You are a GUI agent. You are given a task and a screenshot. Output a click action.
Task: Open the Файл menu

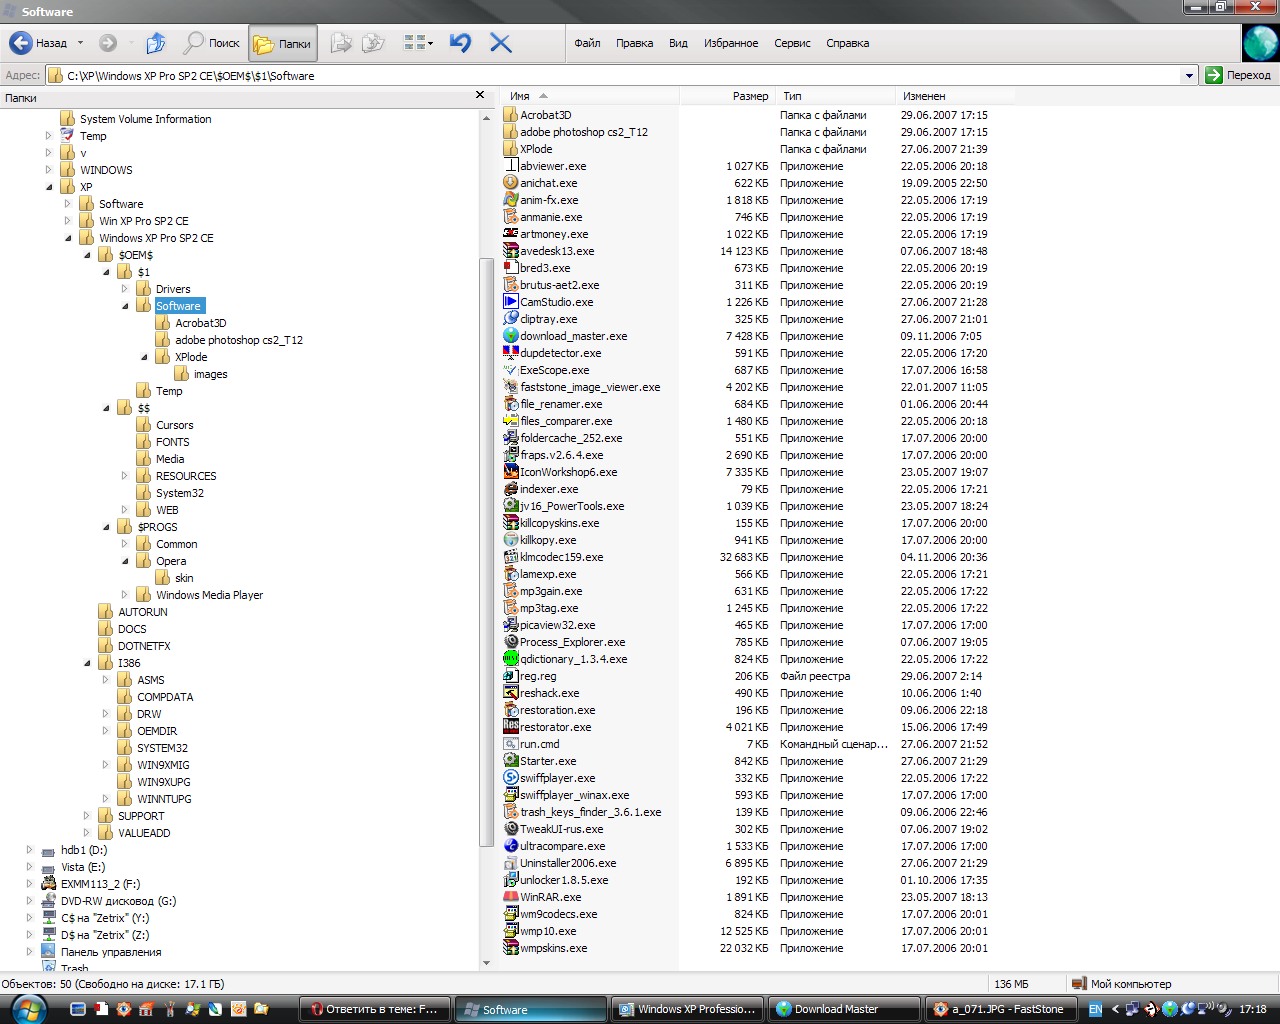[x=587, y=43]
